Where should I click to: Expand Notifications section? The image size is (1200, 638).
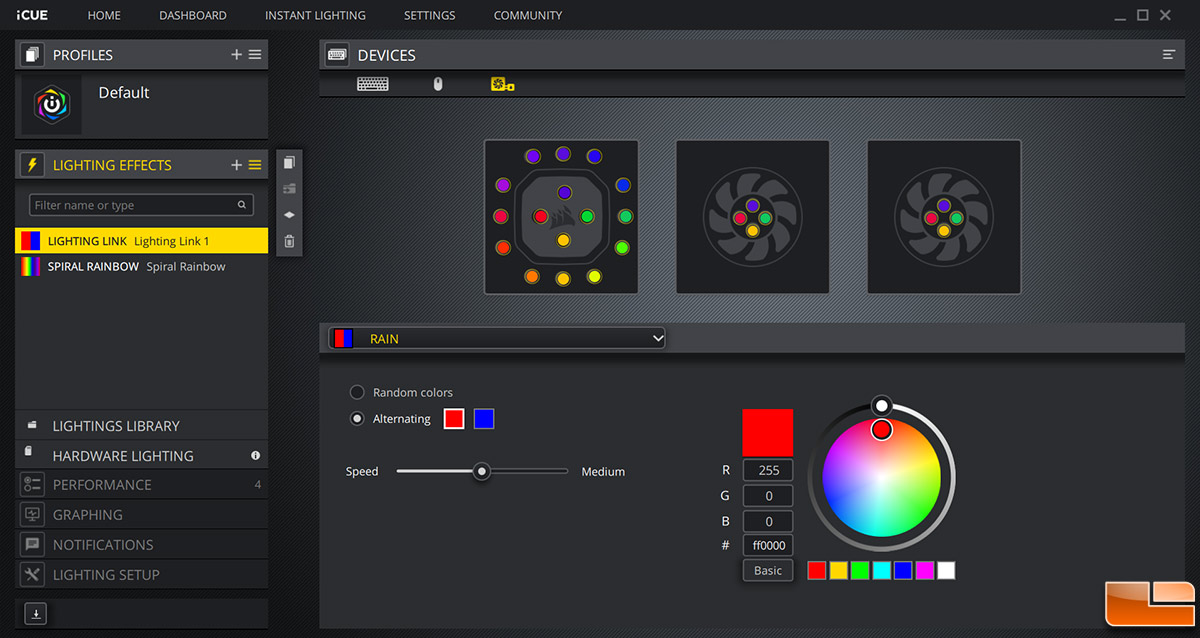pyautogui.click(x=141, y=545)
